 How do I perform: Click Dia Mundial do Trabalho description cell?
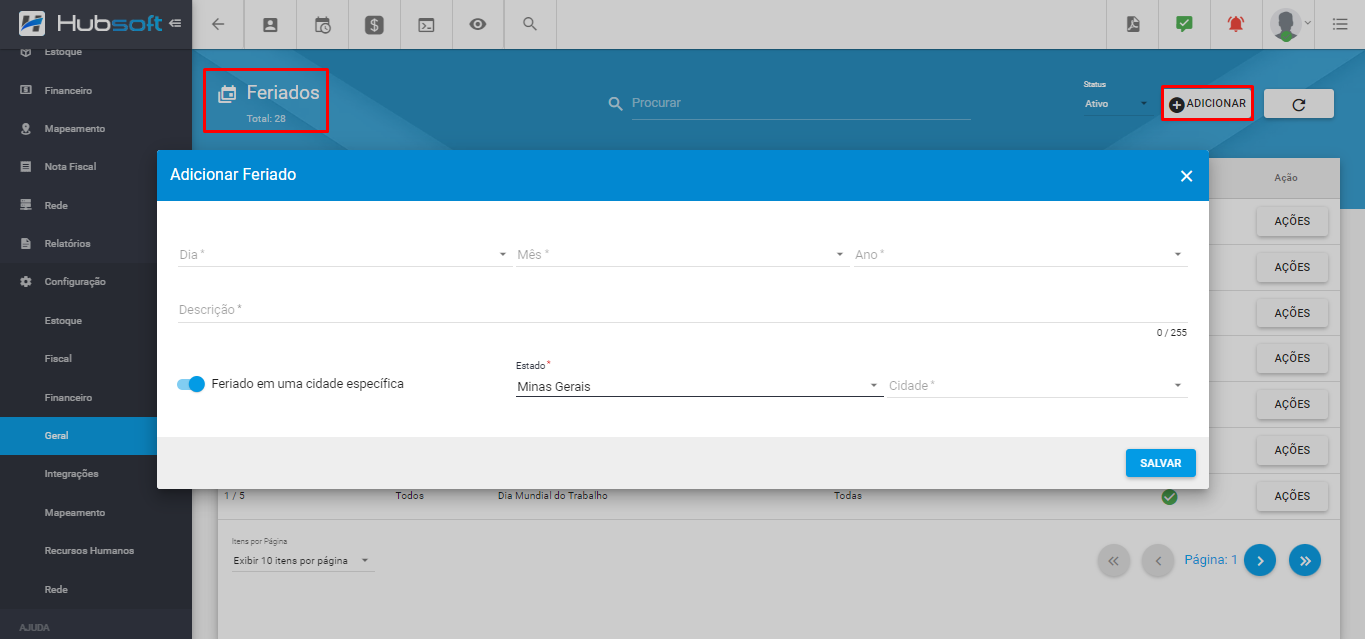pyautogui.click(x=552, y=496)
